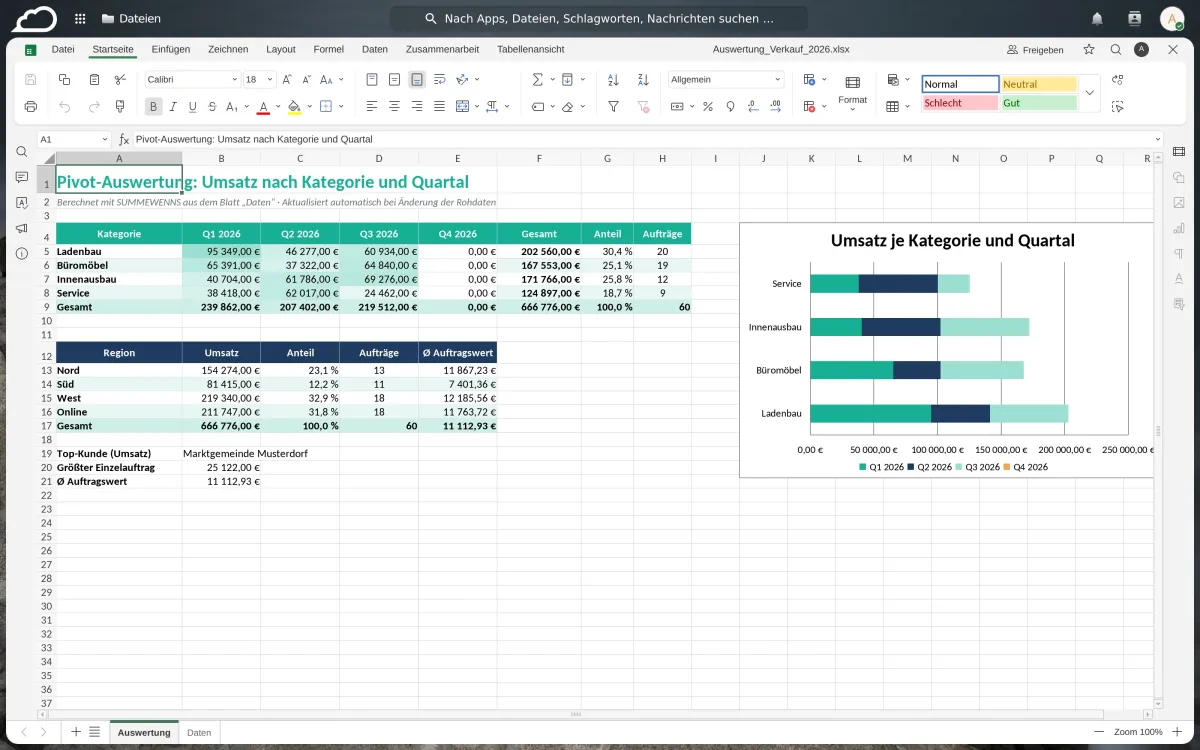The width and height of the screenshot is (1200, 750).
Task: Open the Zusammenarbeit ribbon tab
Action: [x=442, y=49]
